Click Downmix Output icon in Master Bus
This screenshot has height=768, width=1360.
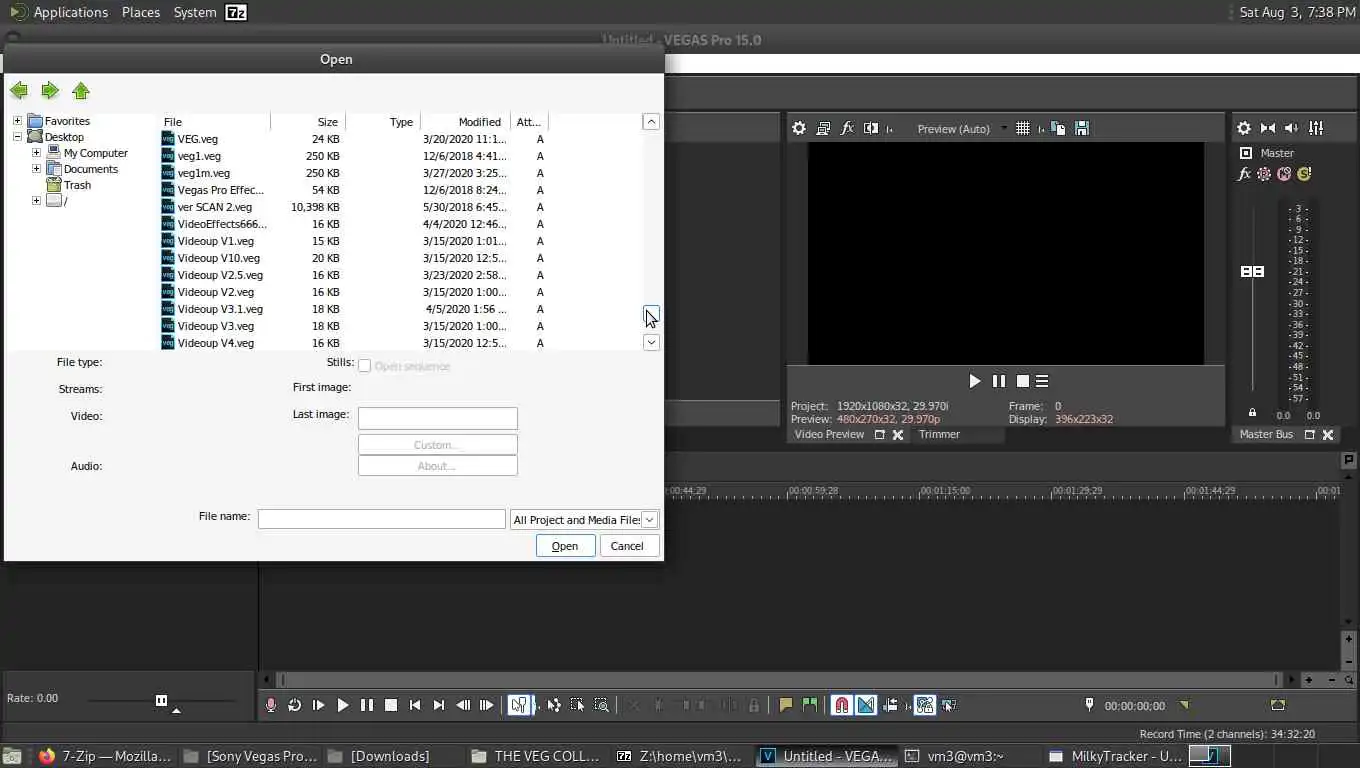click(x=1268, y=128)
